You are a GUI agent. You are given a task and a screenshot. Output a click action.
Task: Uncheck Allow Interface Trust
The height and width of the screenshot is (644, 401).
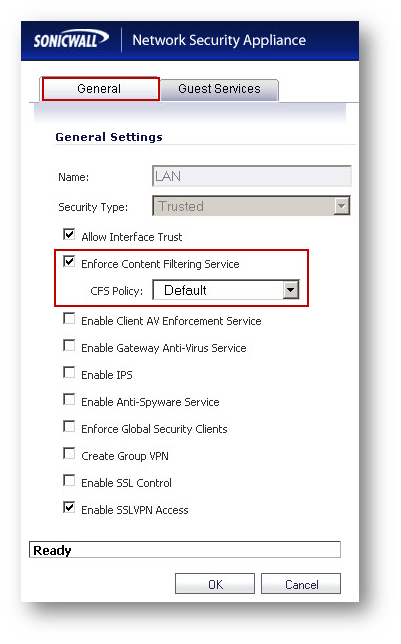69,235
